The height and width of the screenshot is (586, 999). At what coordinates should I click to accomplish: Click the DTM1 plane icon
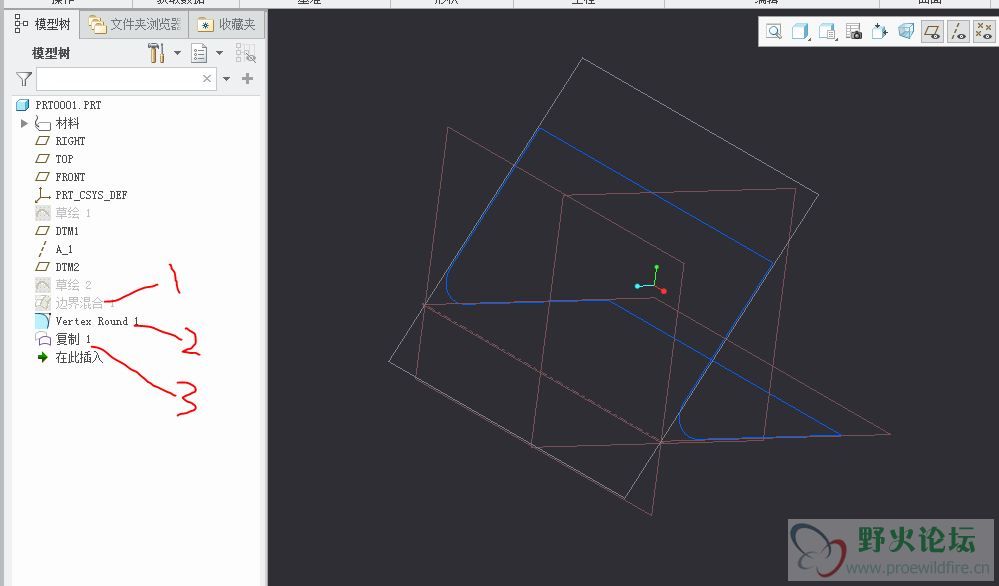click(x=43, y=231)
